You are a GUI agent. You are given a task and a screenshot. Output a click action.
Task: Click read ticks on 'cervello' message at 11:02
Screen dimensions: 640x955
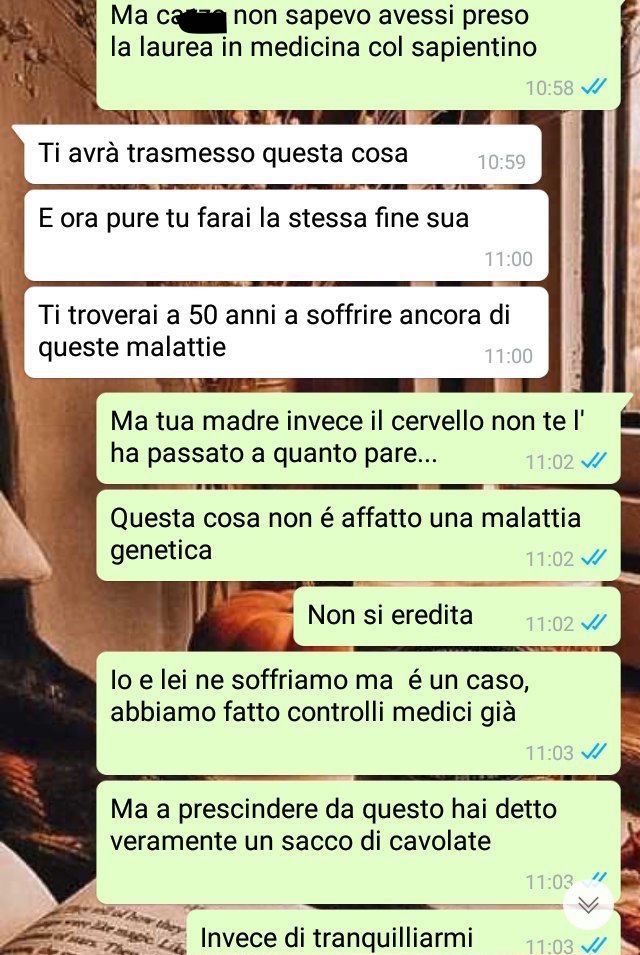pos(594,461)
